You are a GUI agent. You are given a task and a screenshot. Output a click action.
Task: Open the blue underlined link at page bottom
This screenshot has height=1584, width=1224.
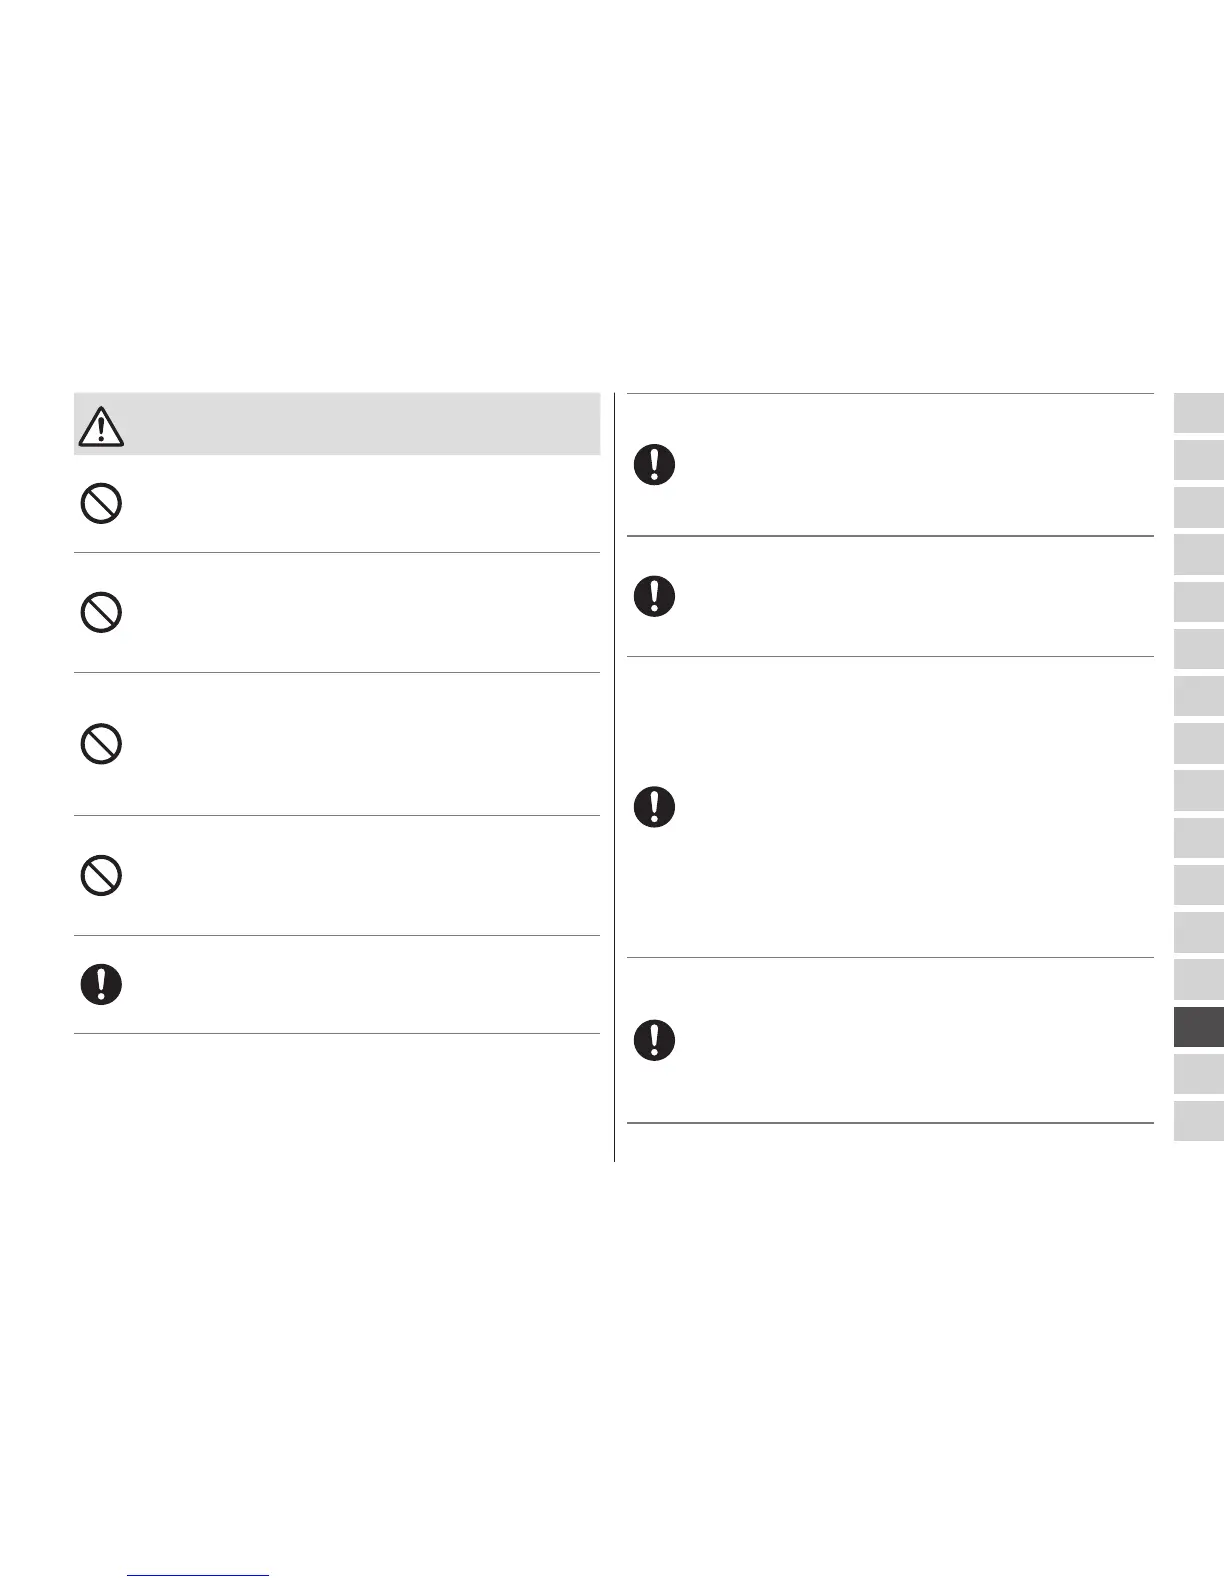[x=199, y=1574]
